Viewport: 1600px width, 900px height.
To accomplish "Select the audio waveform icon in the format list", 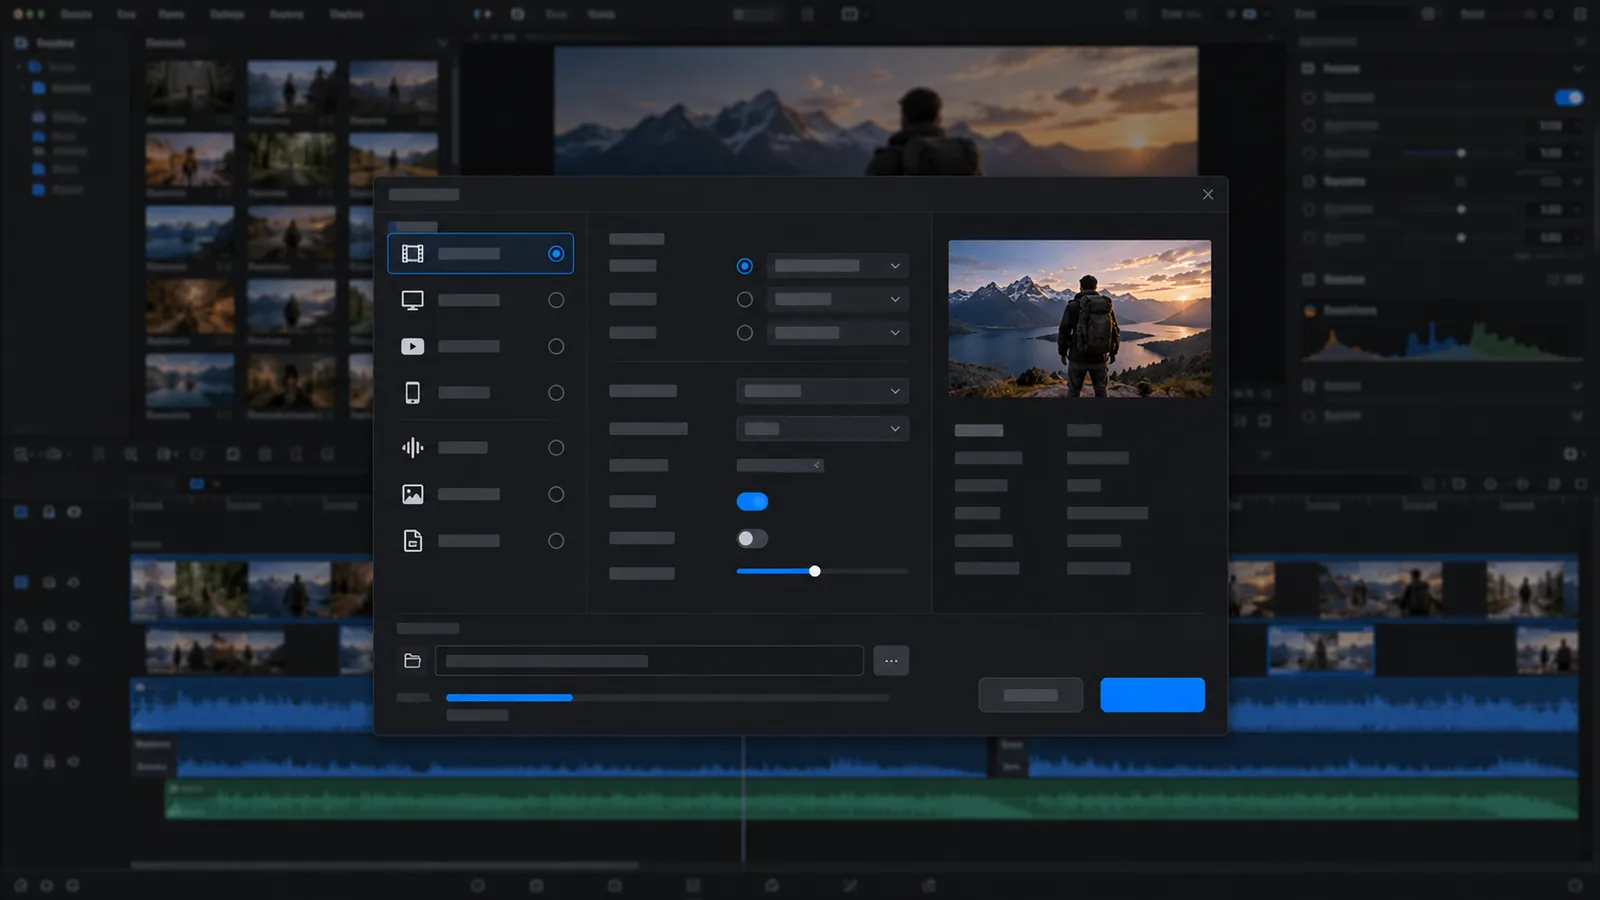I will (x=412, y=448).
